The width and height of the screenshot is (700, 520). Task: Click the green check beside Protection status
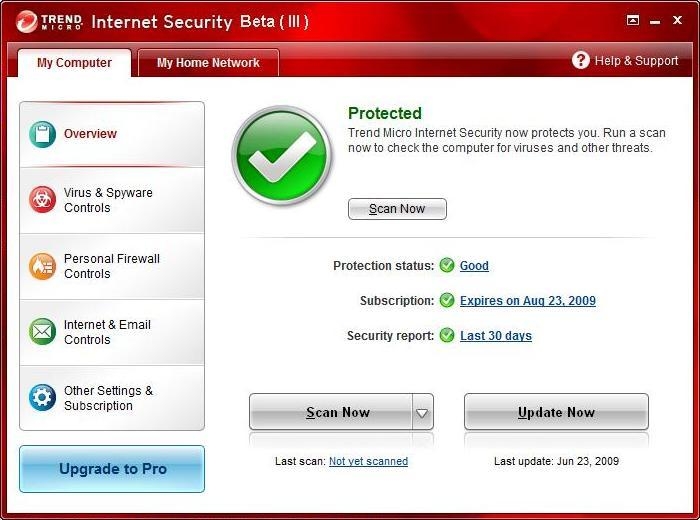click(x=446, y=265)
